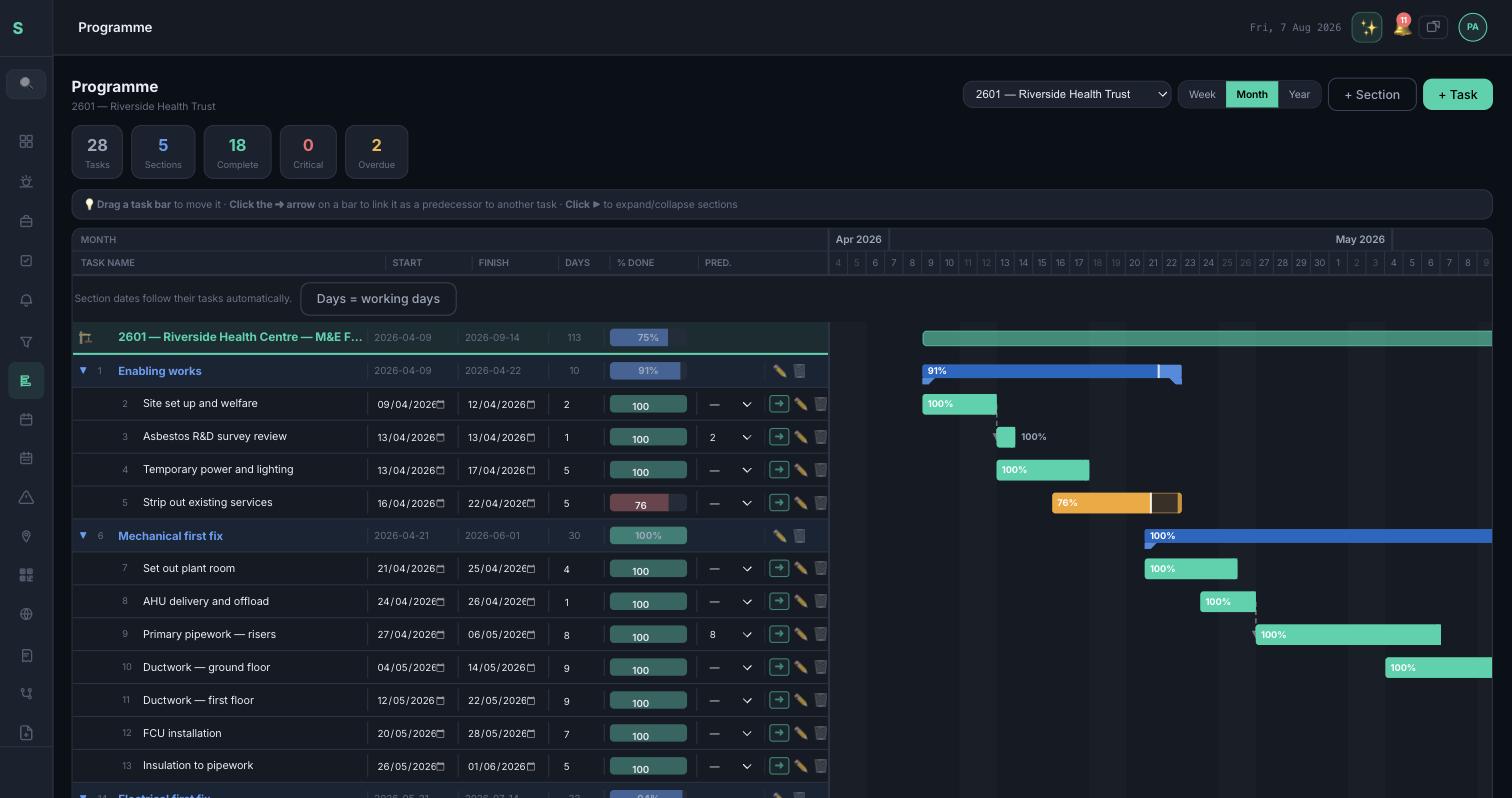Edit the Insulation to pipework task
This screenshot has width=1512, height=798.
point(800,766)
